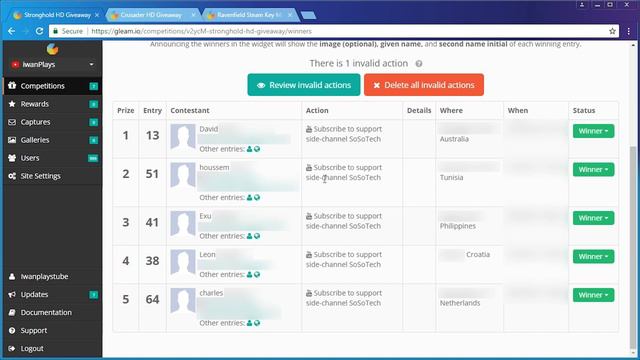
Task: Open Competitions in the sidebar
Action: [x=53, y=86]
